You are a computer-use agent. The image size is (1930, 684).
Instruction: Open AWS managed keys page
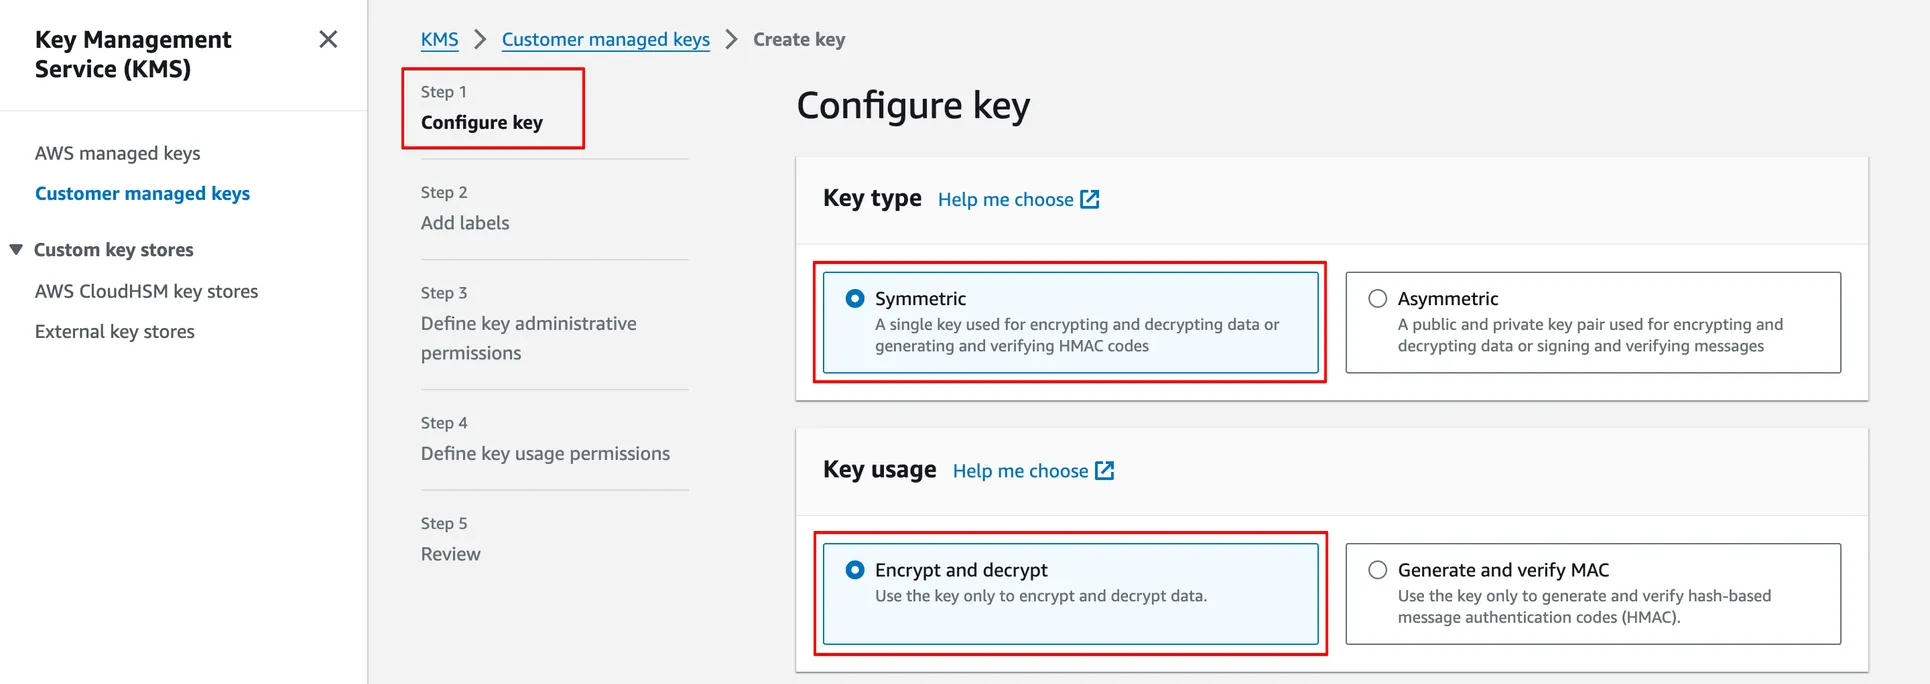[x=117, y=153]
